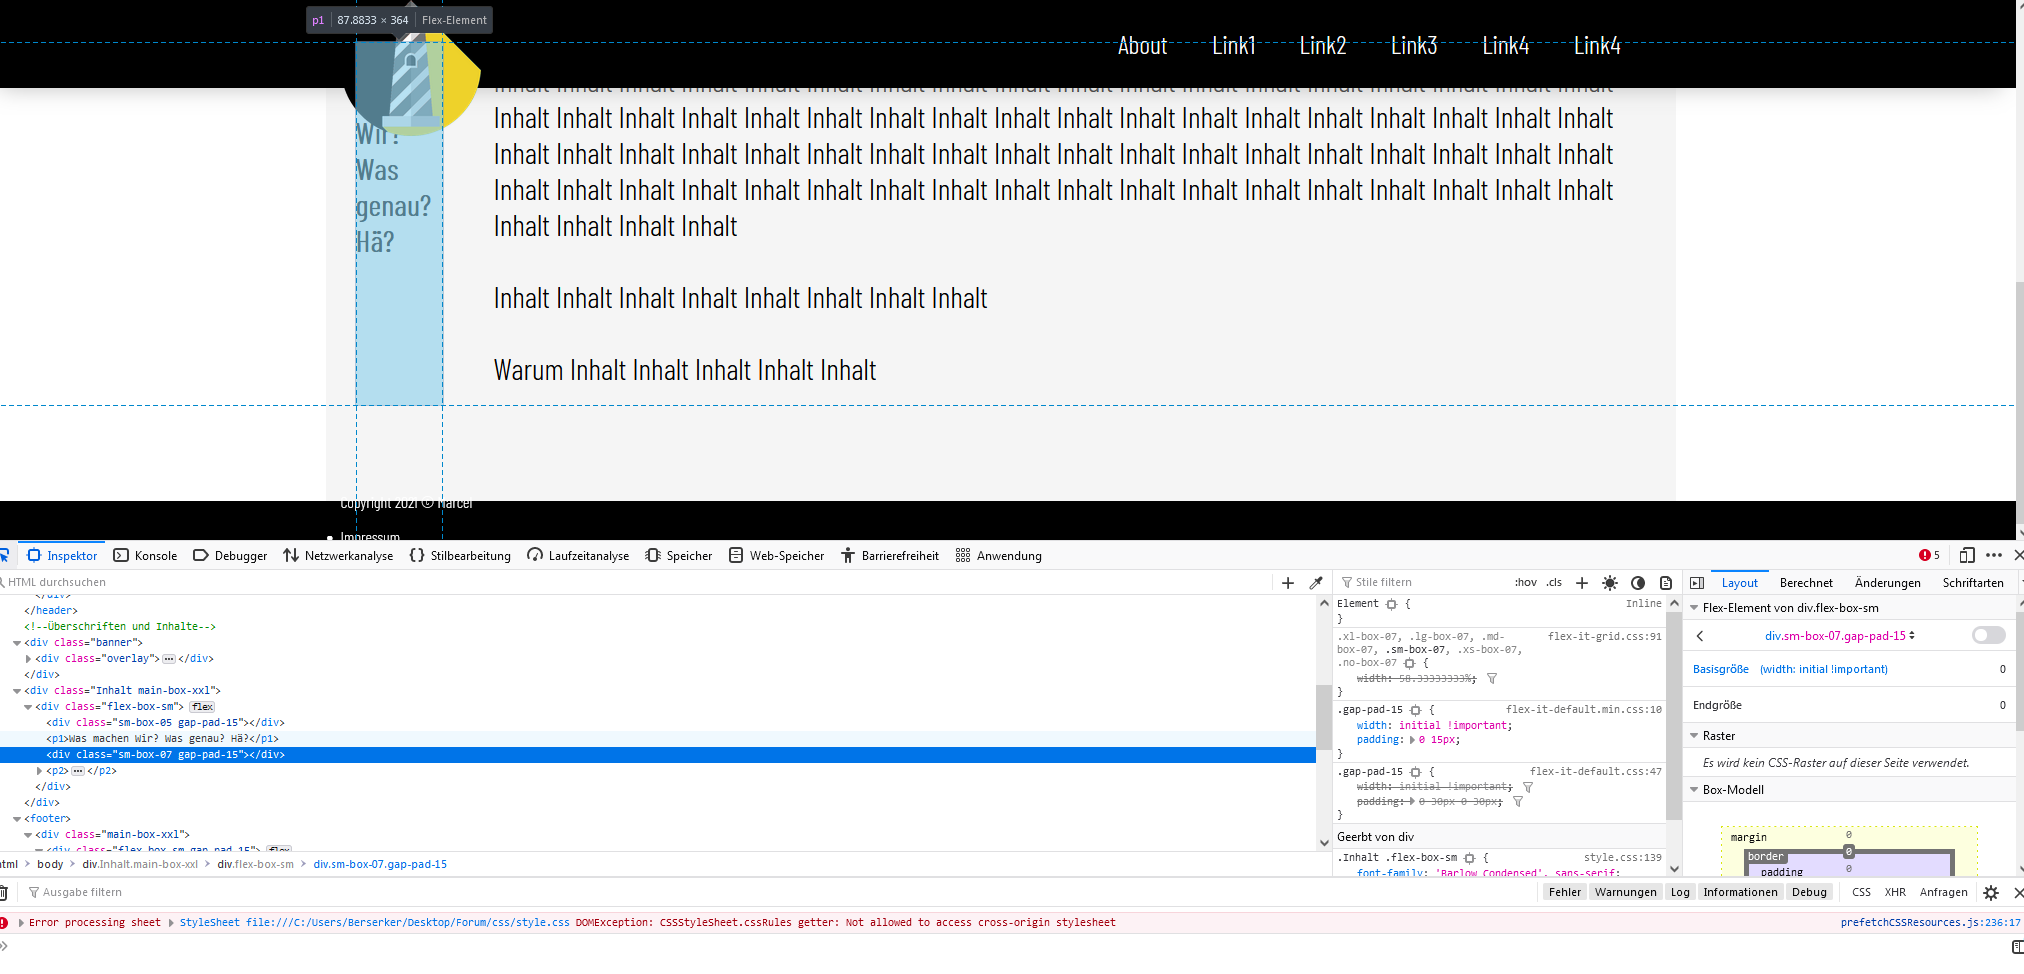The image size is (2024, 974).
Task: Open the style.css:139 source link
Action: pyautogui.click(x=1622, y=858)
